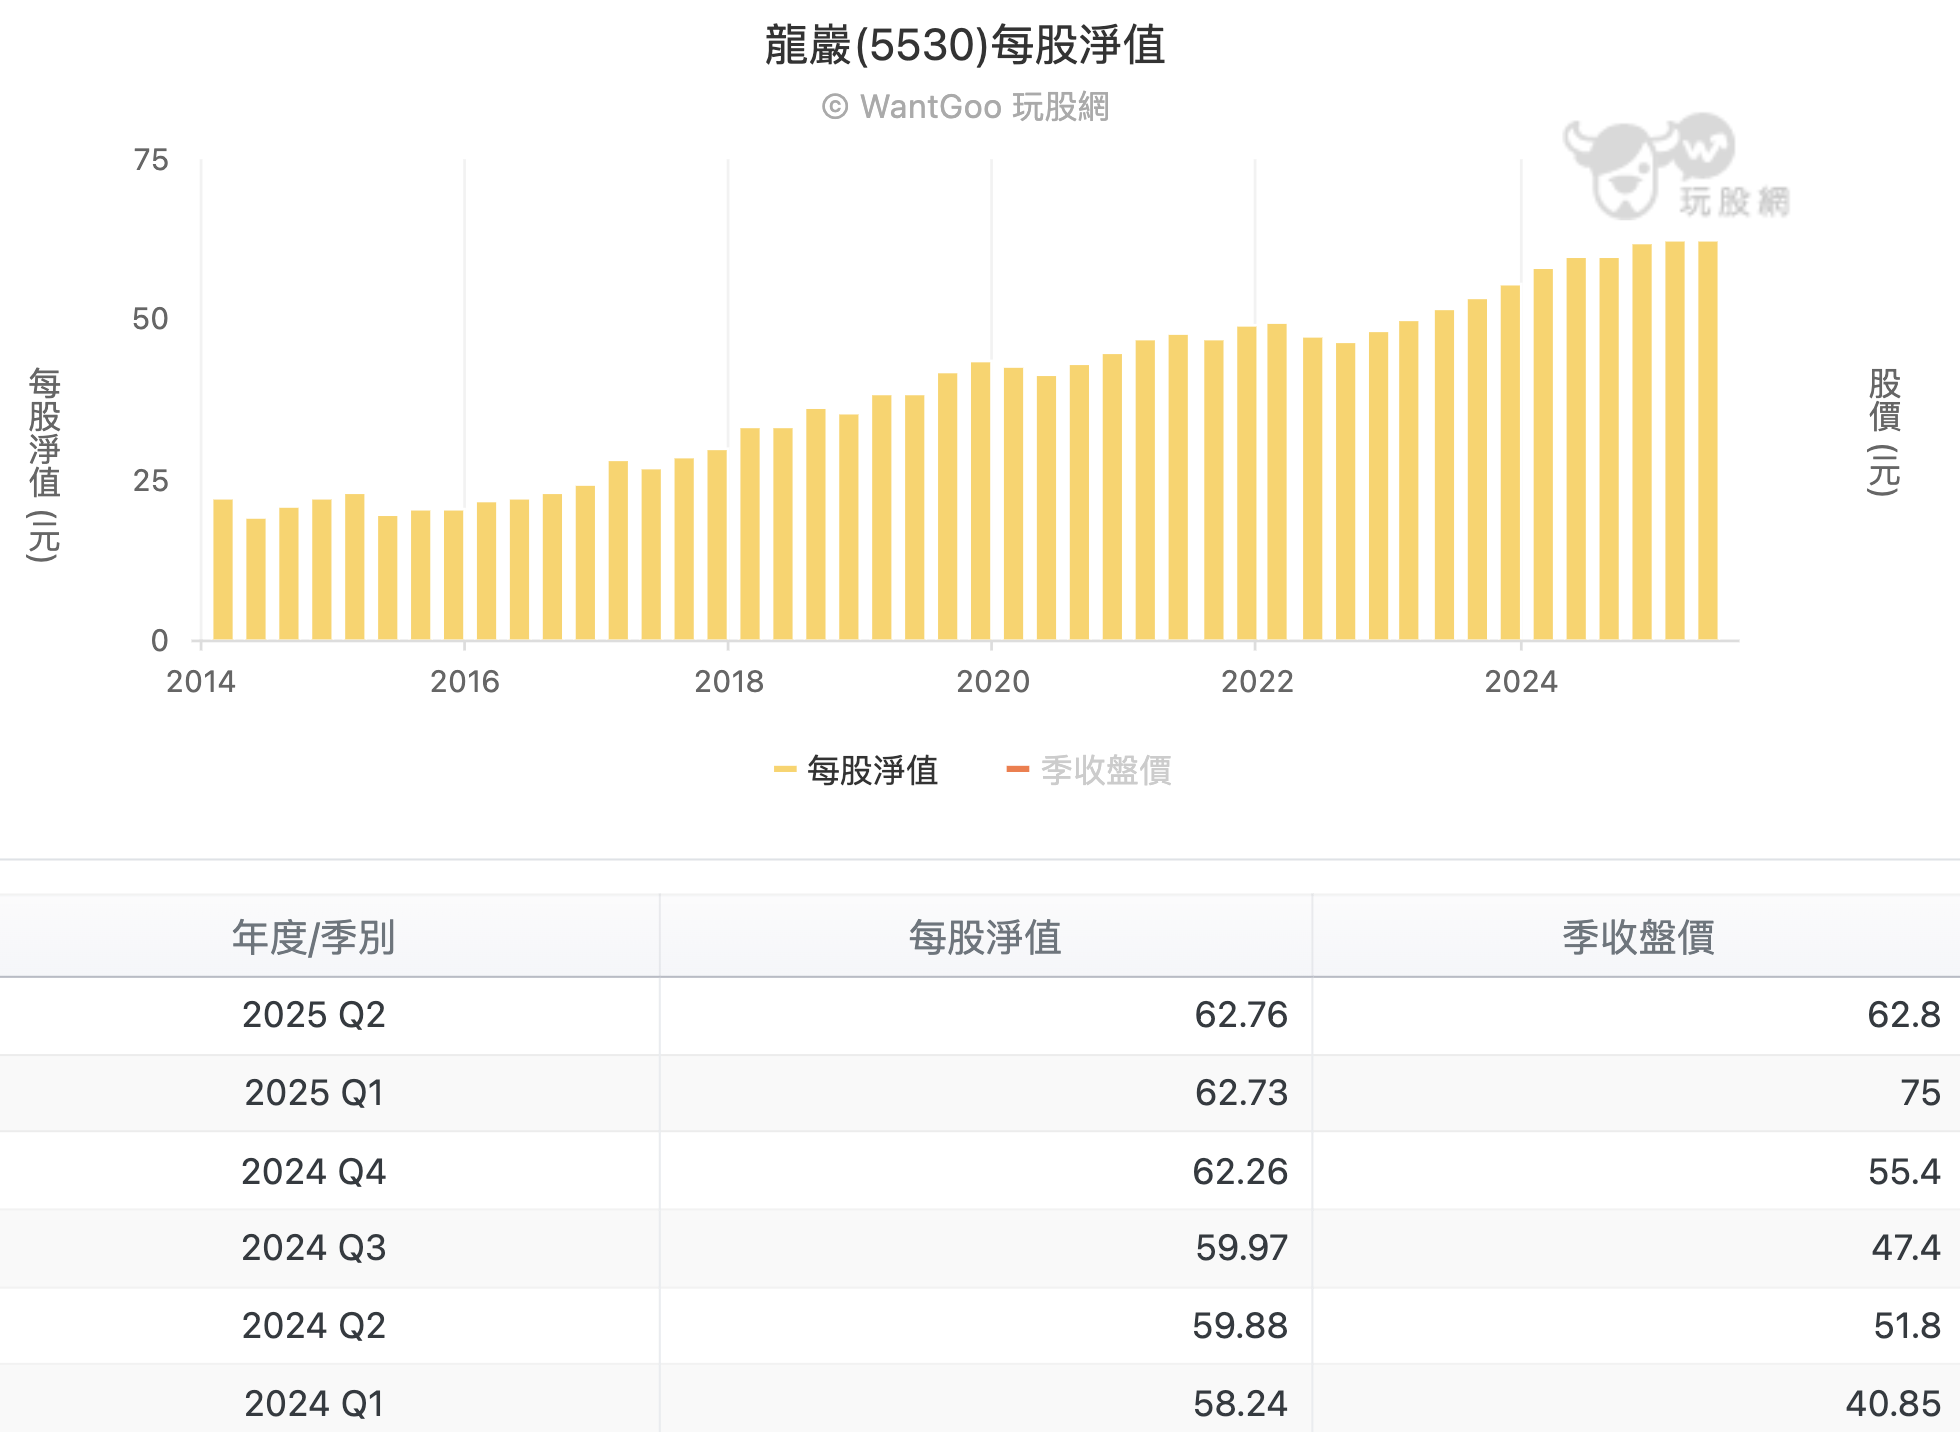1960x1432 pixels.
Task: Click the orange 季收盤價 legend color marker
Action: [1017, 769]
